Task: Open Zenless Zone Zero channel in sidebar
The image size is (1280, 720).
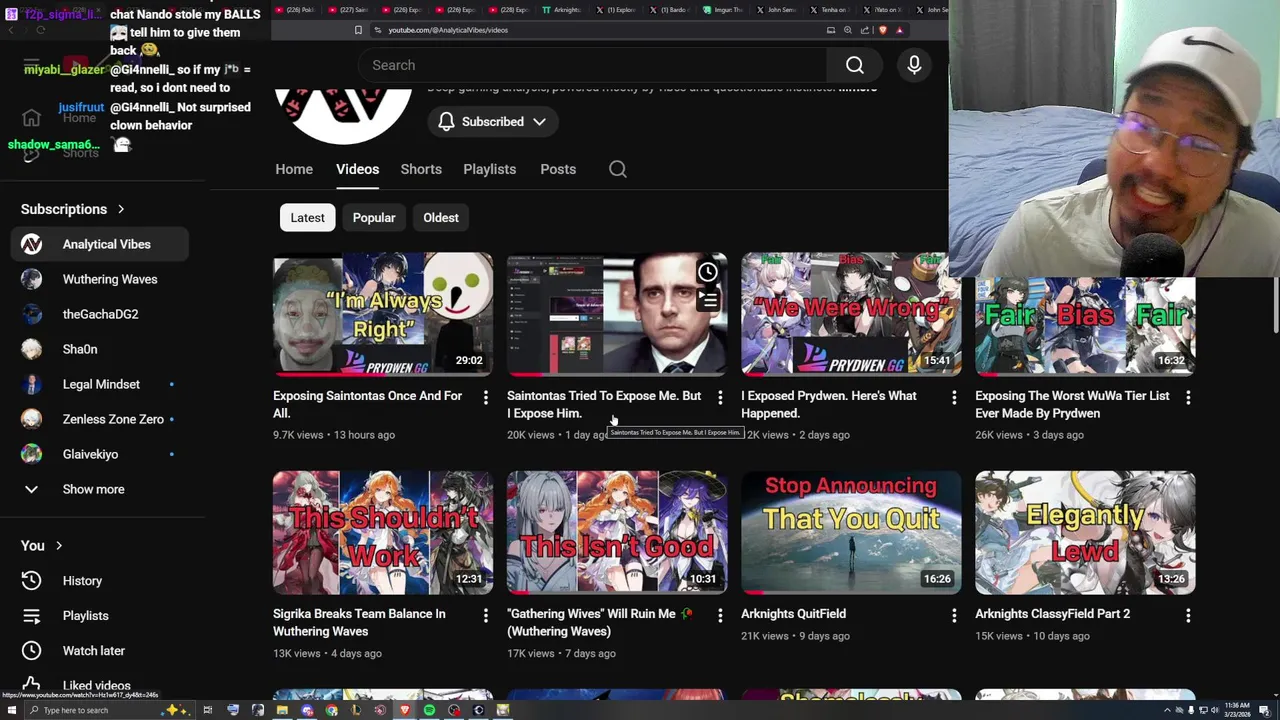Action: pos(100,419)
